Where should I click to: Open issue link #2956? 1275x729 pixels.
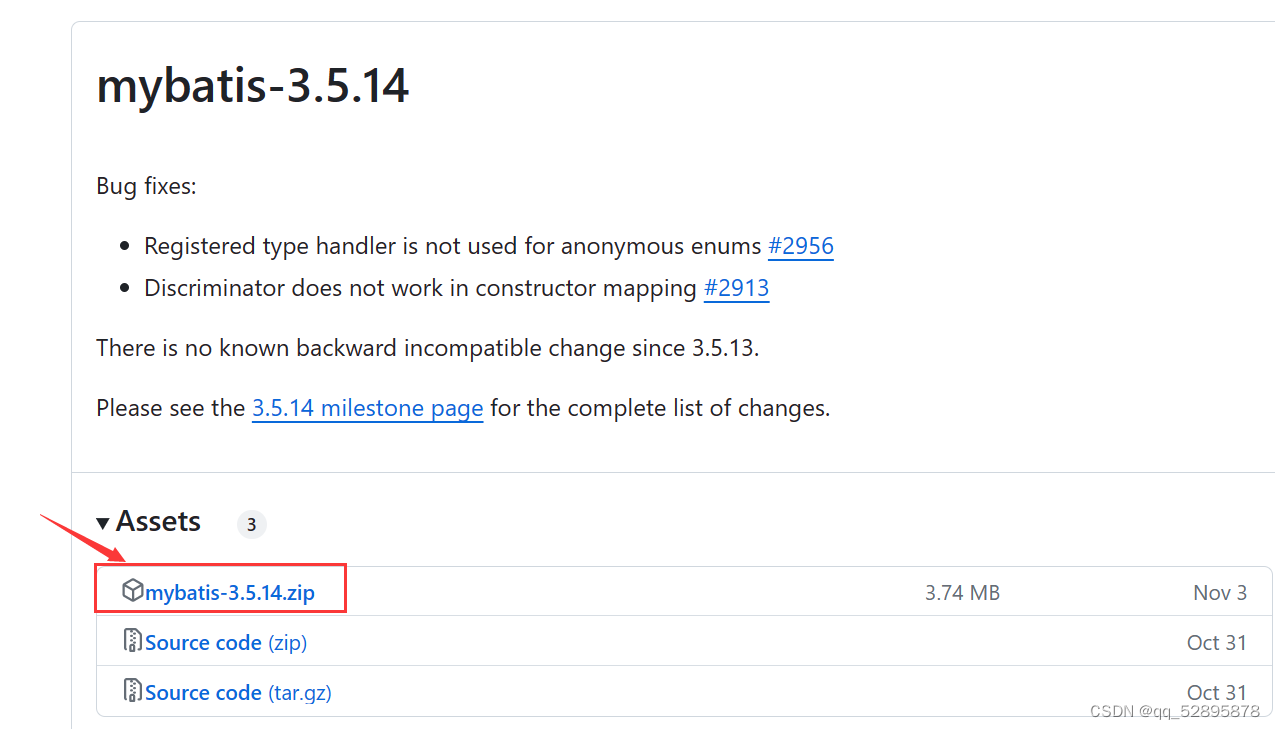click(x=800, y=246)
